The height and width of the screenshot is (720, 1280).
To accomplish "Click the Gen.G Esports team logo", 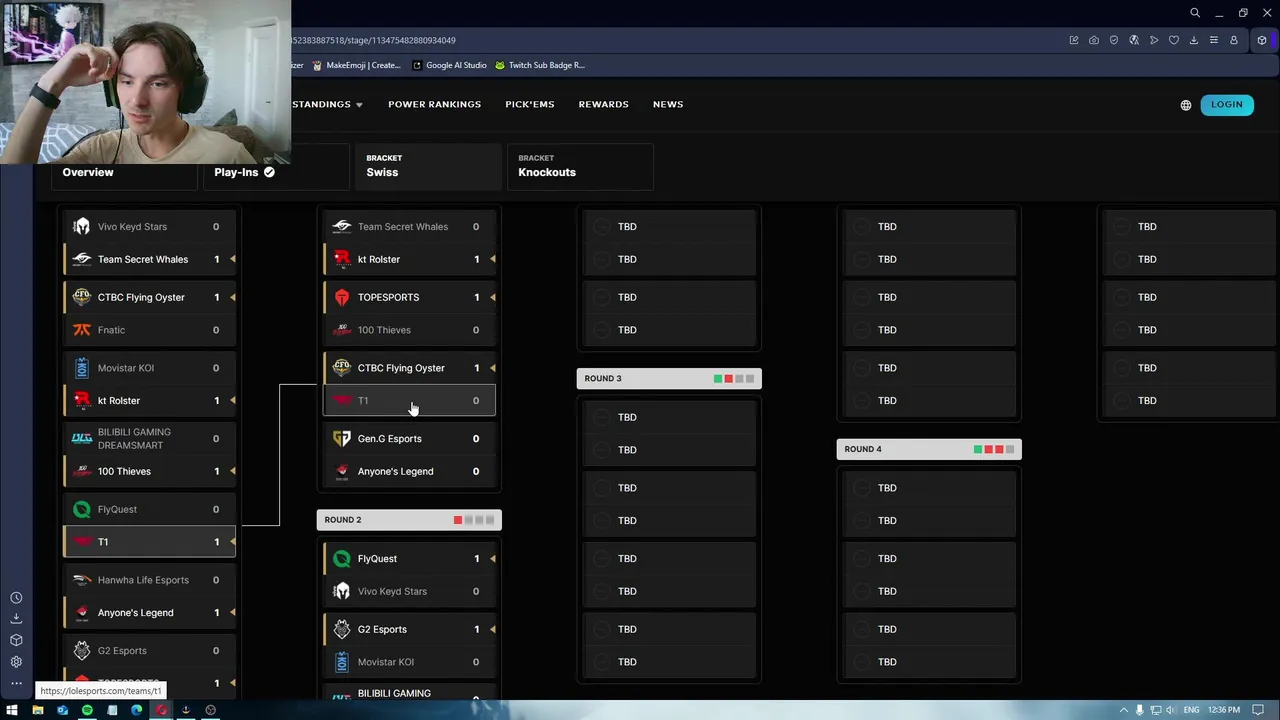I will coord(342,439).
